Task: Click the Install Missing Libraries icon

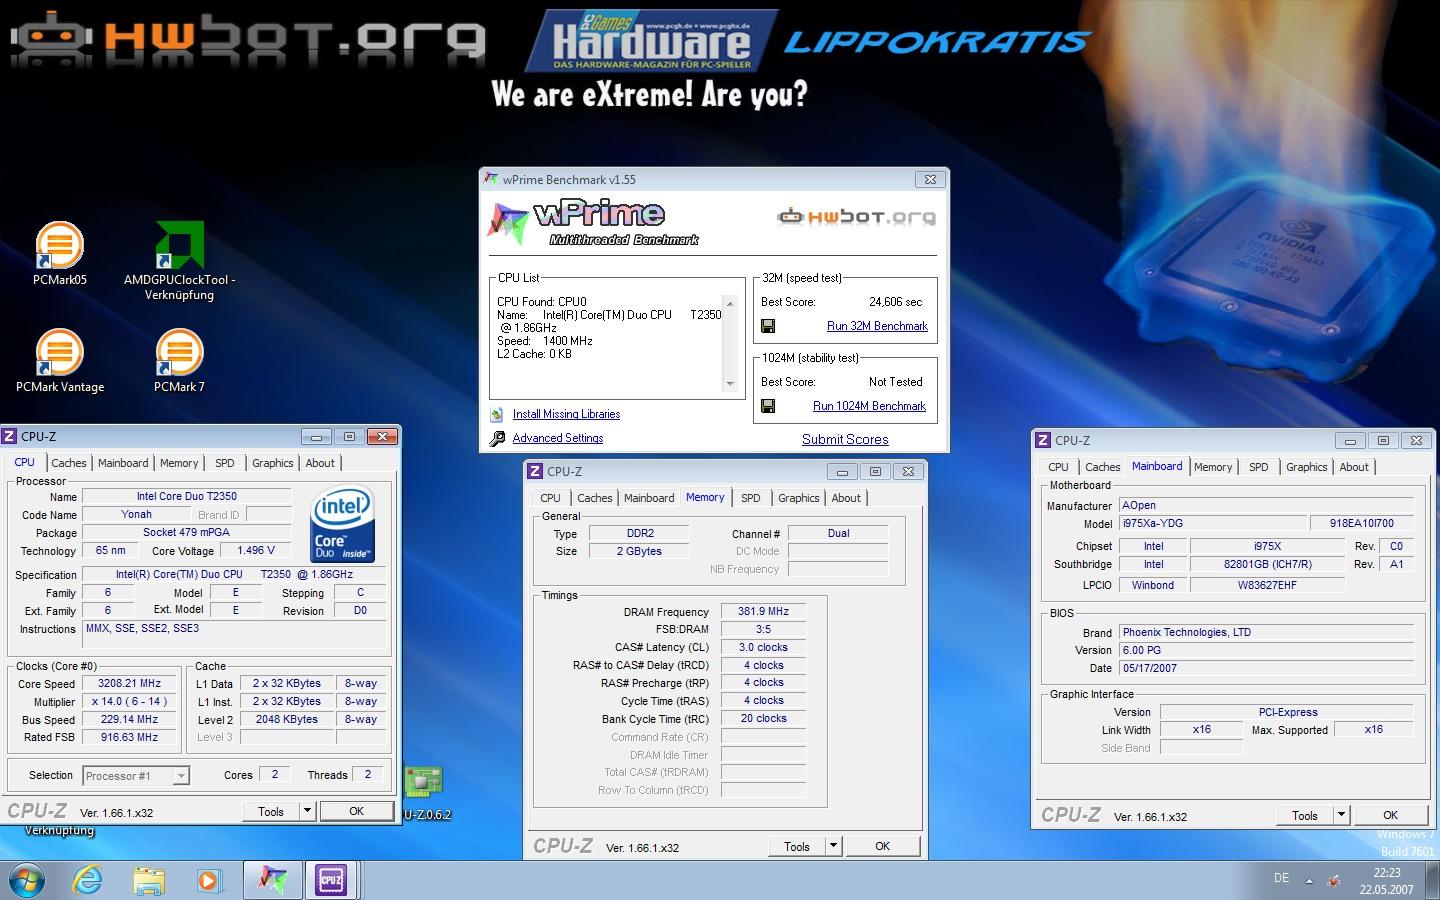Action: coord(497,414)
